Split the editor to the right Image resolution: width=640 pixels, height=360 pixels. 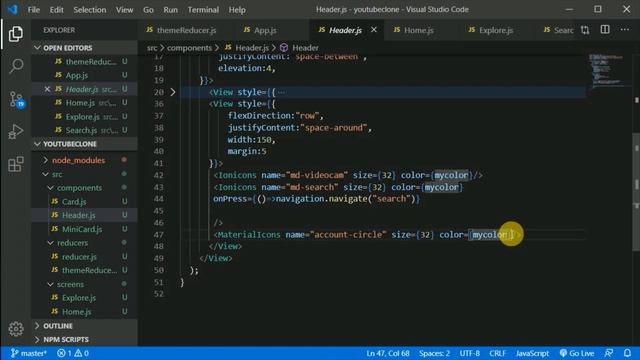coord(605,30)
